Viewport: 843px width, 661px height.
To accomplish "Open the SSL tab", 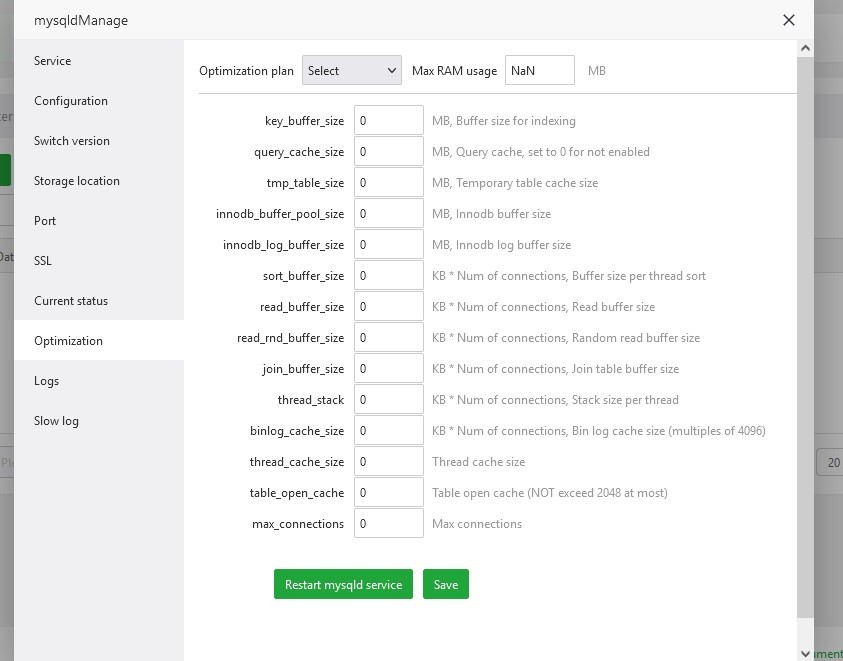I will (x=43, y=261).
